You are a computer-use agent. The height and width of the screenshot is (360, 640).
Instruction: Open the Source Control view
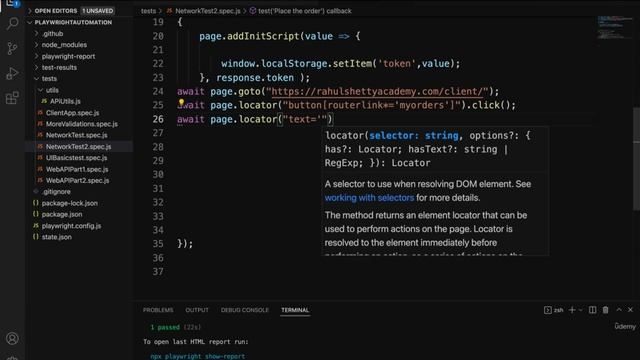pos(13,49)
